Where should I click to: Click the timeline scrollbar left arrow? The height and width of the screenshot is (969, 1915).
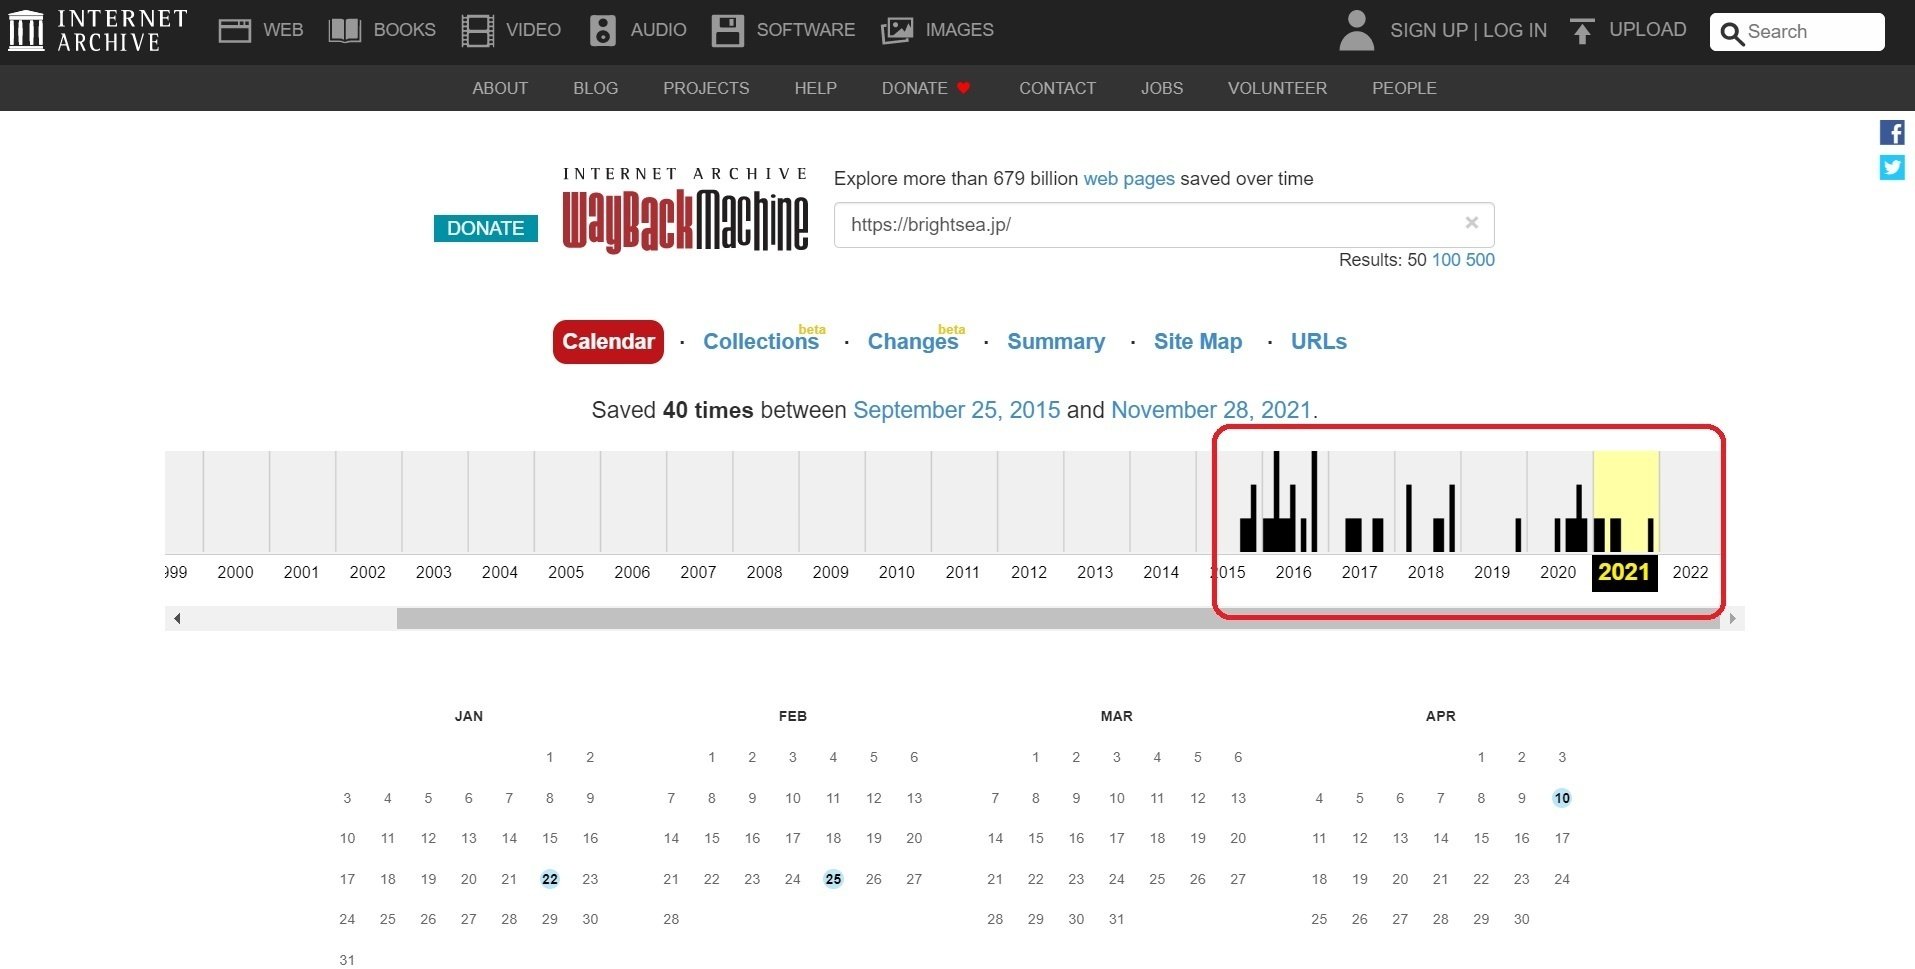click(177, 618)
